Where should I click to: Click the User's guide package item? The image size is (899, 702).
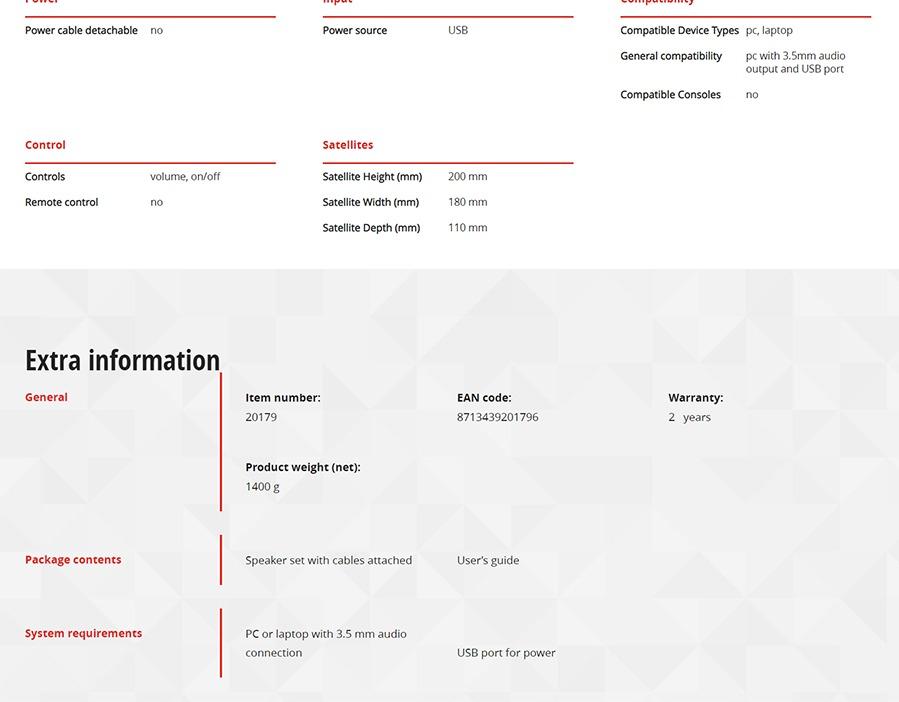coord(488,561)
